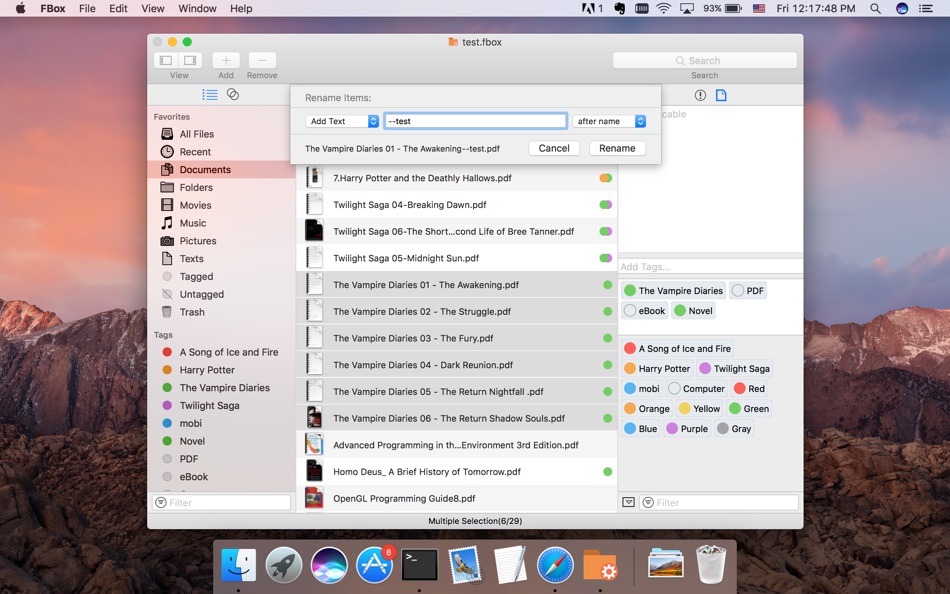This screenshot has height=594, width=950.
Task: Open the Edit menu
Action: point(118,8)
